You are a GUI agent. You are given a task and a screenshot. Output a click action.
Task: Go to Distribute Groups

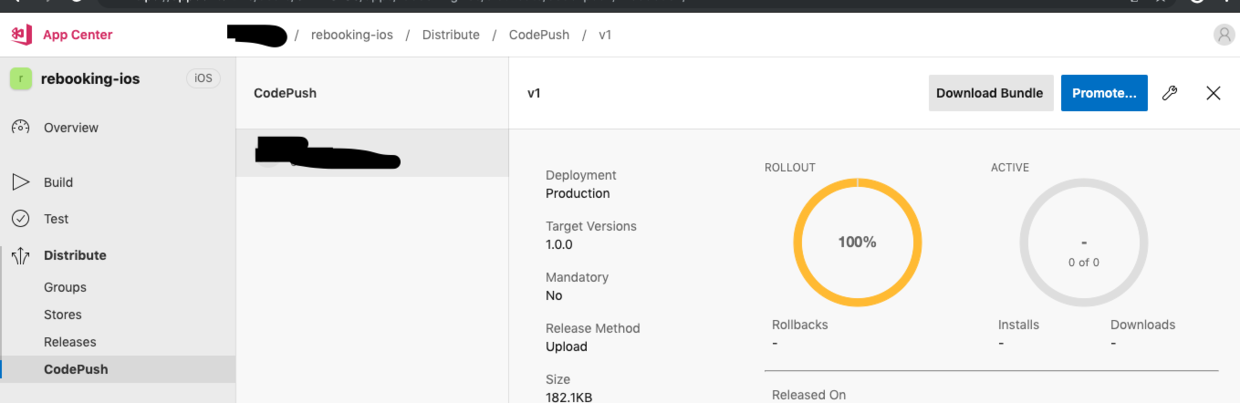click(x=65, y=287)
